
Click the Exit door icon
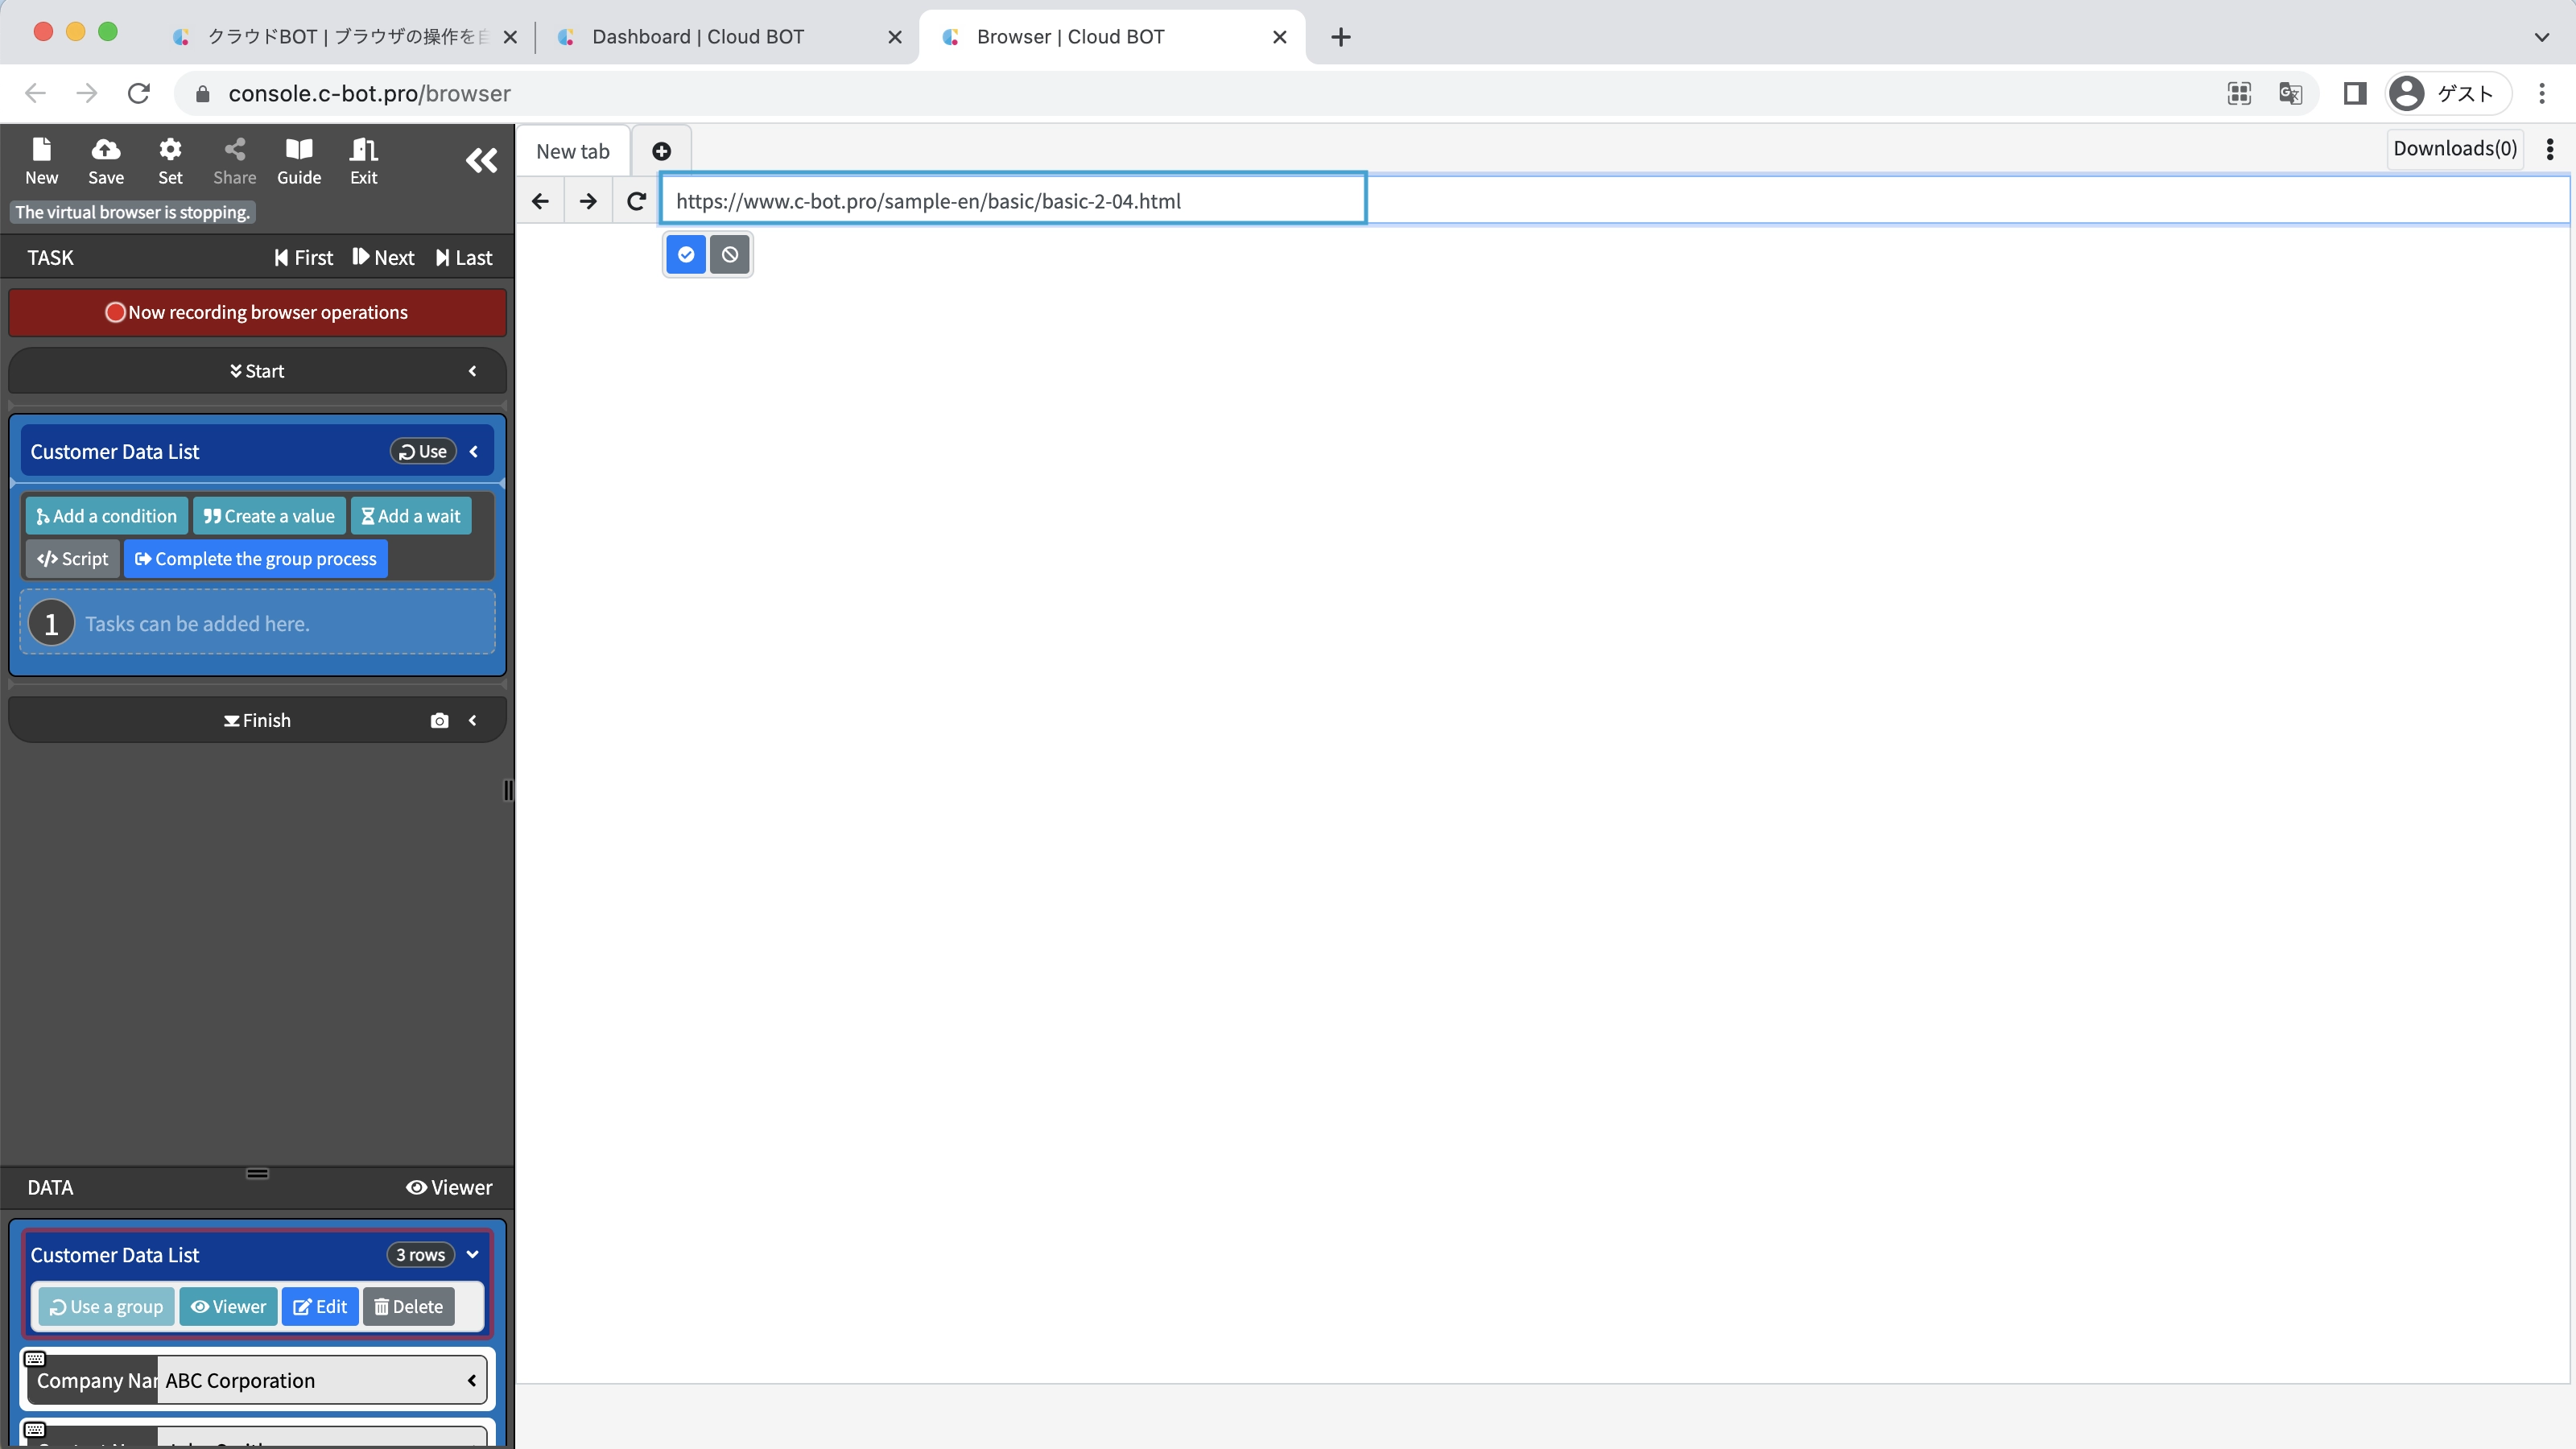point(363,160)
